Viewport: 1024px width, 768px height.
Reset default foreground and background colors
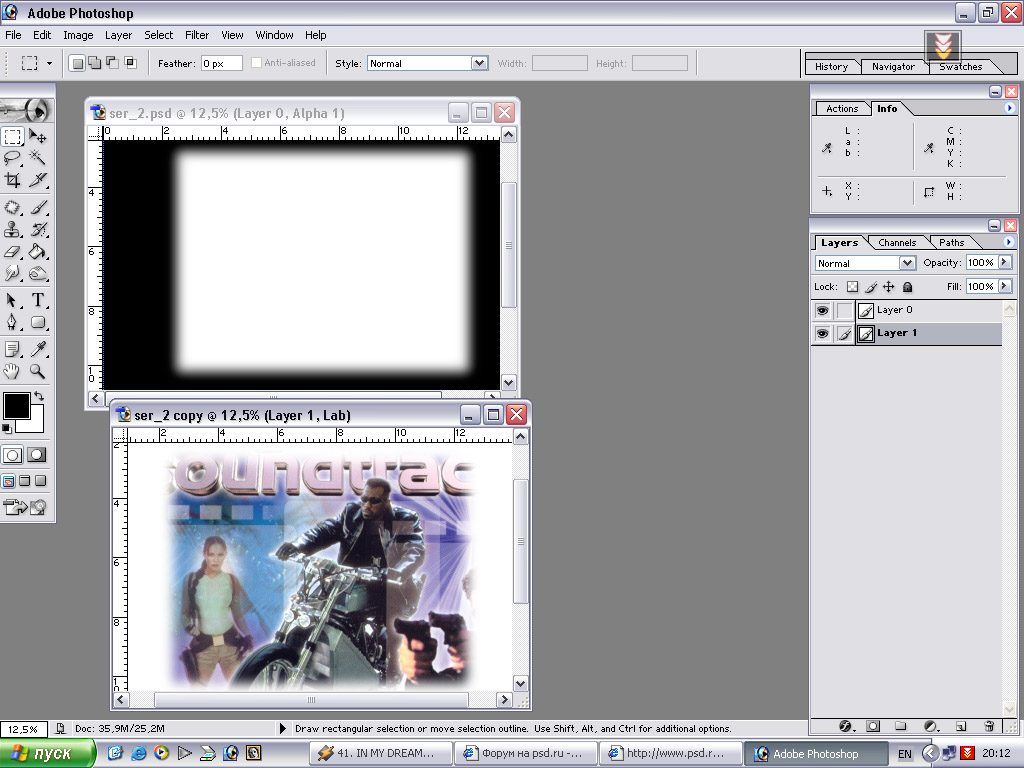click(x=7, y=428)
